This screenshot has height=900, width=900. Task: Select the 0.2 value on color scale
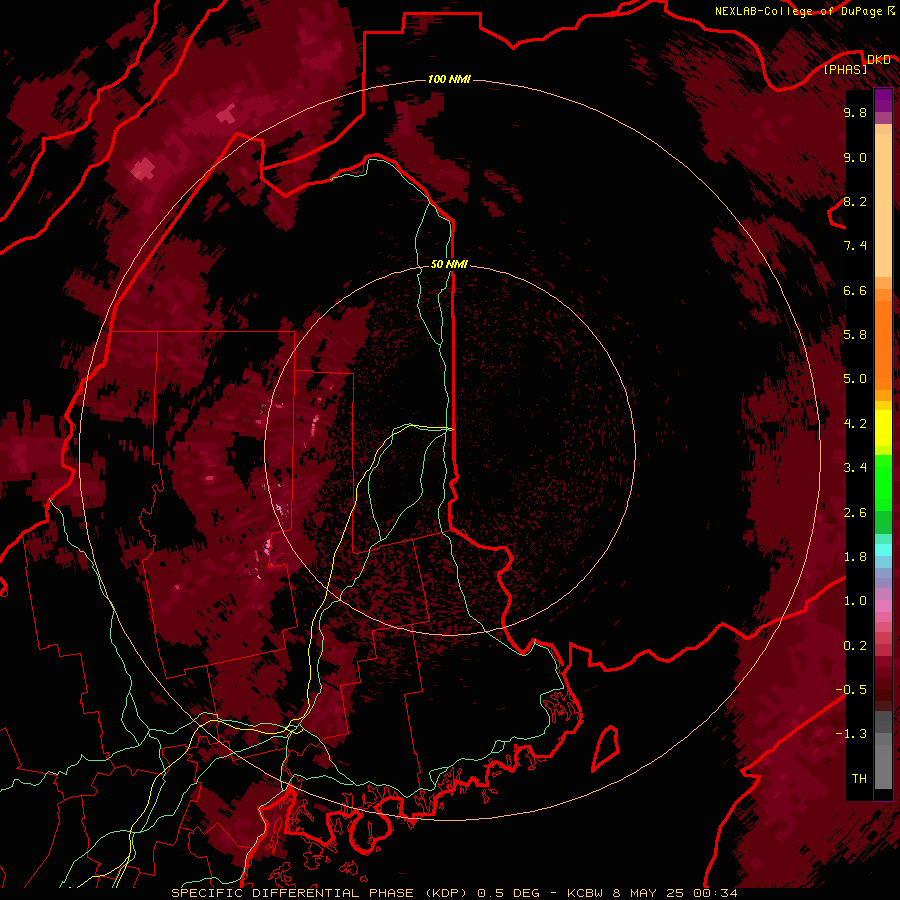click(855, 646)
